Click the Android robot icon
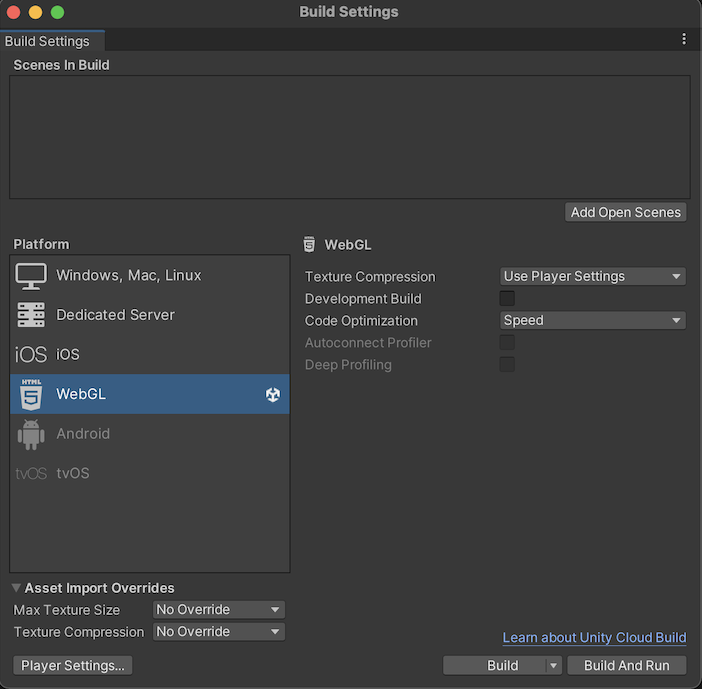This screenshot has height=689, width=702. click(x=31, y=434)
